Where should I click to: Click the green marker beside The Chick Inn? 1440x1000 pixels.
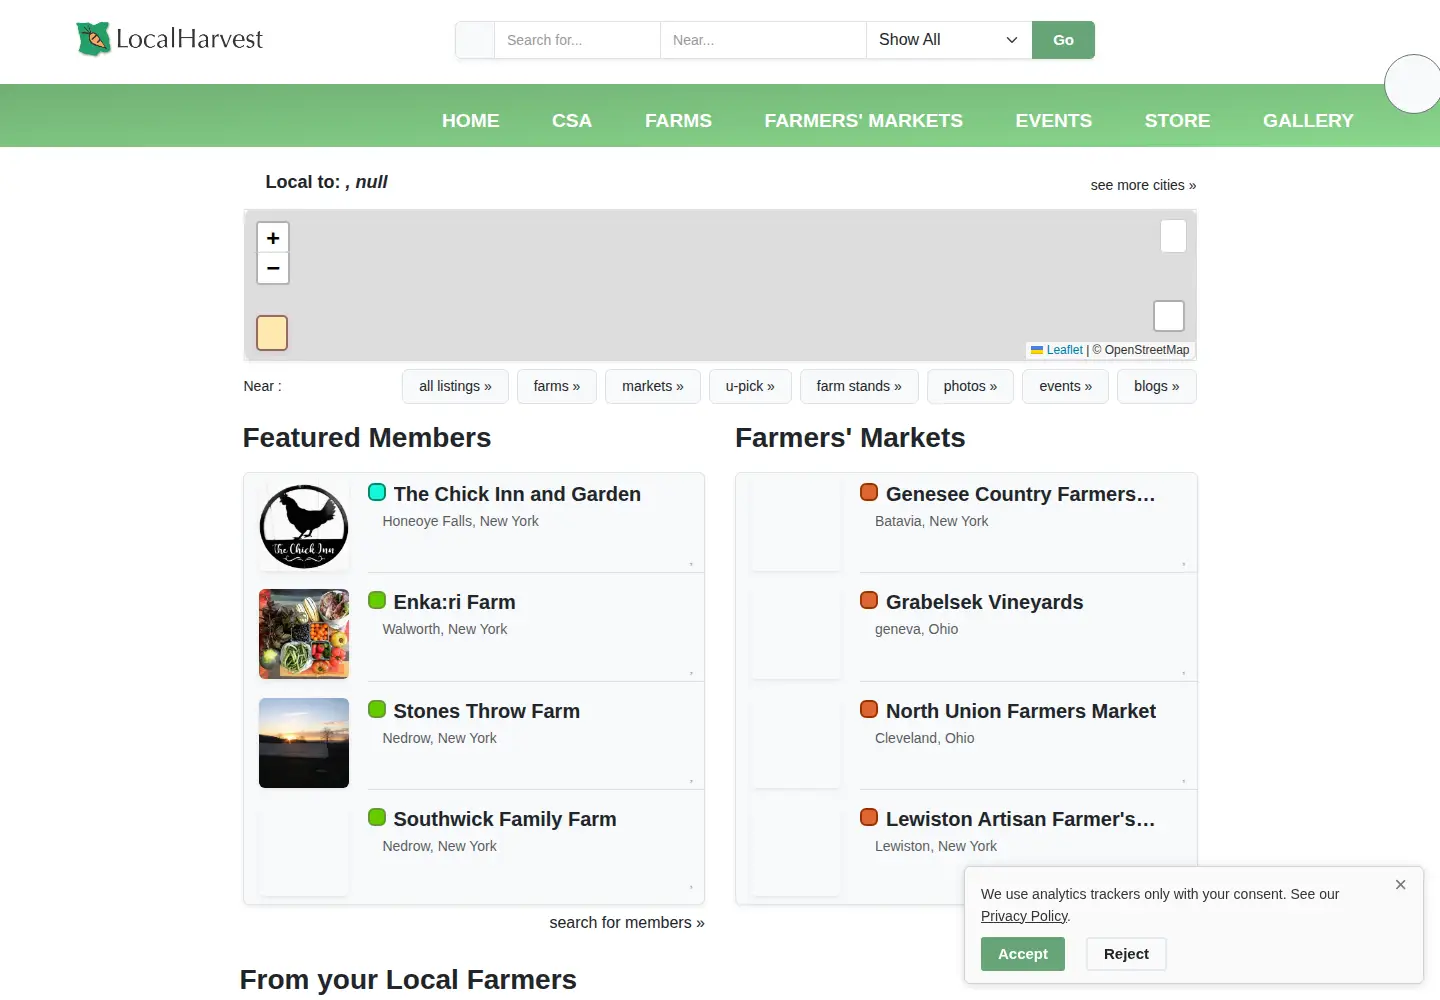[x=377, y=492]
